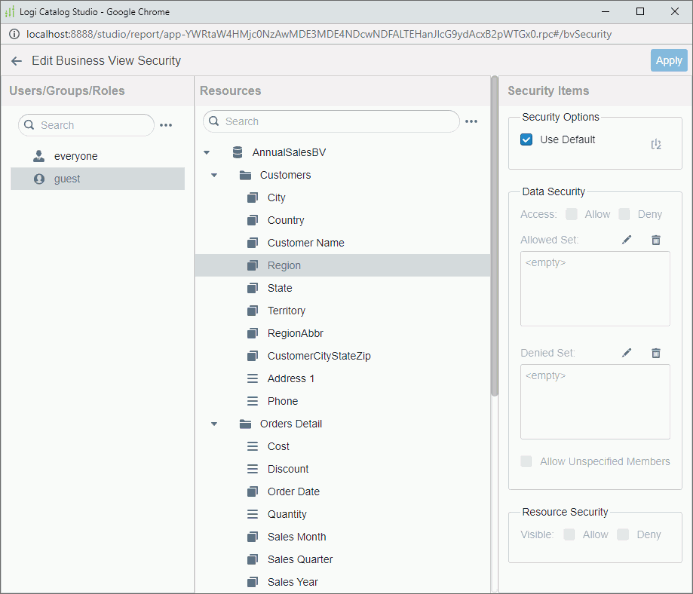
Task: Collapse the AnnualSalesBV node
Action: pyautogui.click(x=206, y=152)
